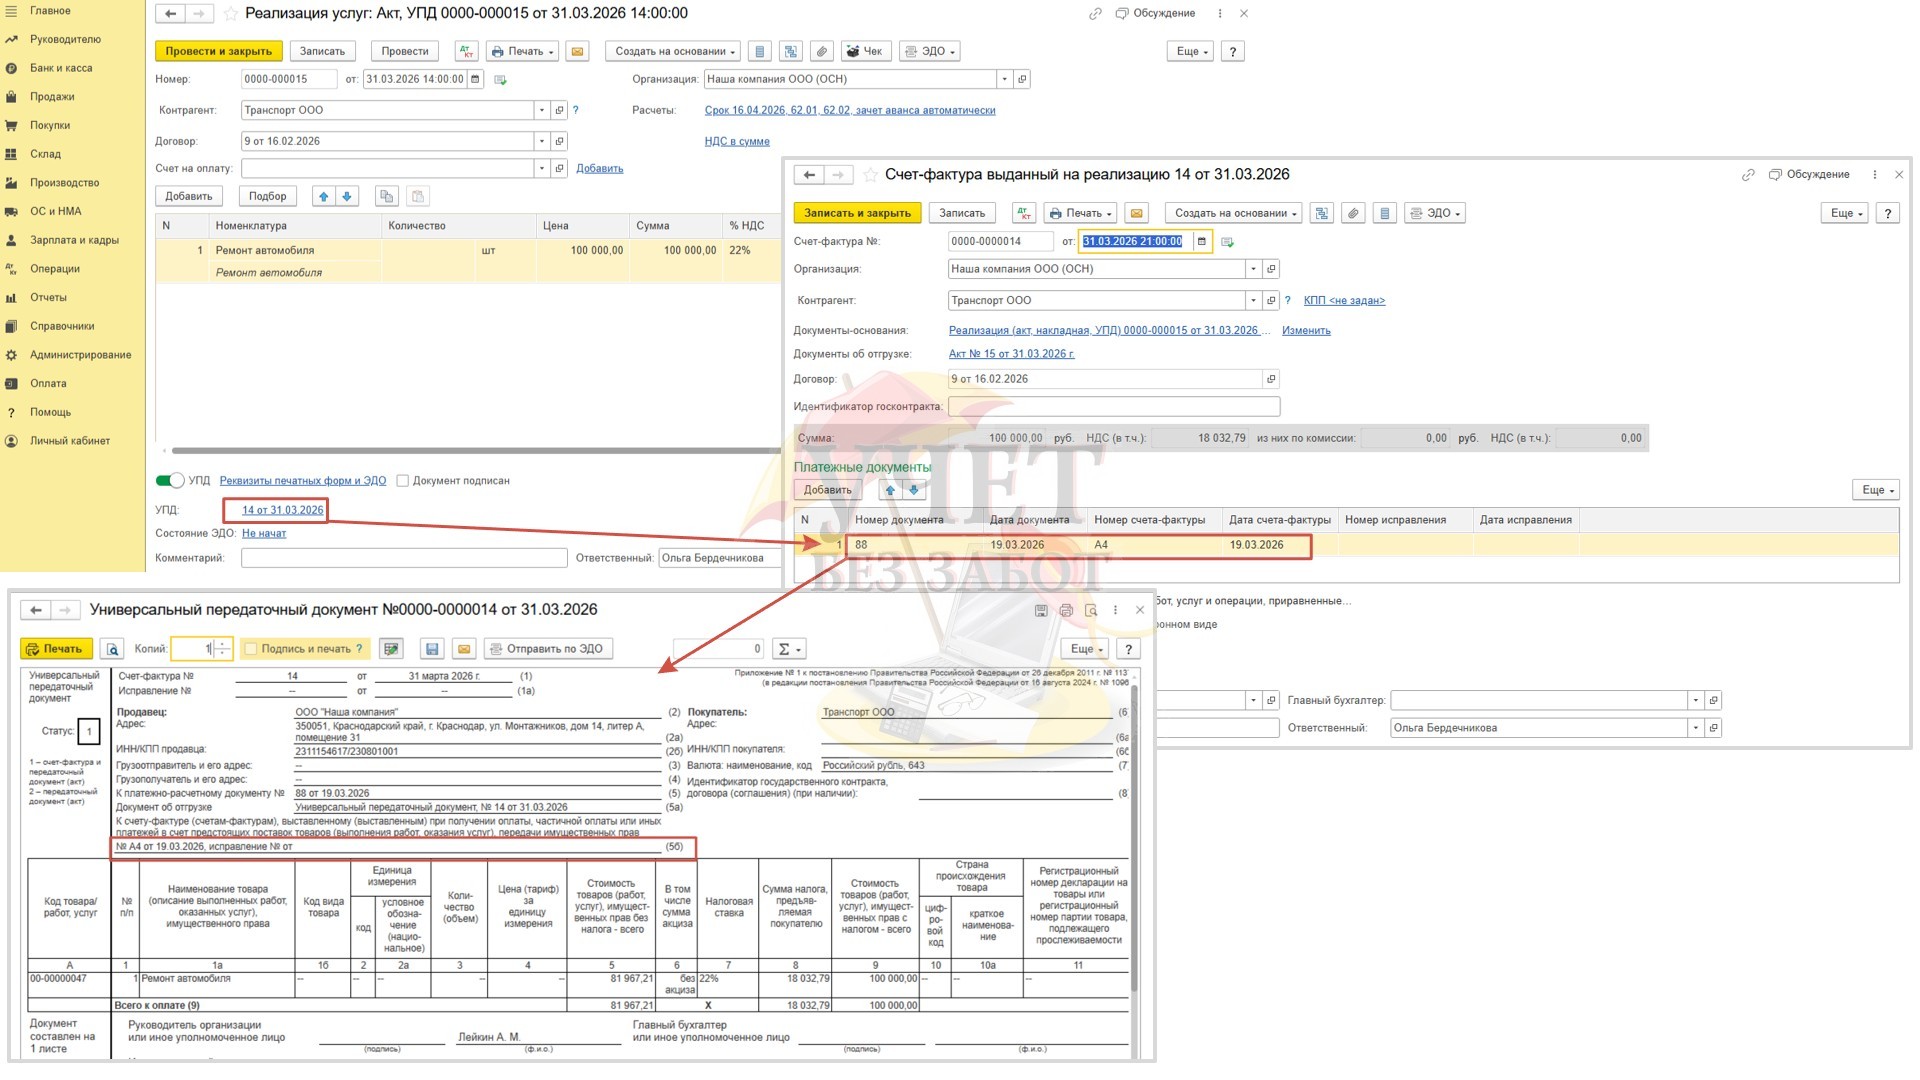
Task: Open the УПД link 14 от 31.03.2026
Action: coord(282,510)
